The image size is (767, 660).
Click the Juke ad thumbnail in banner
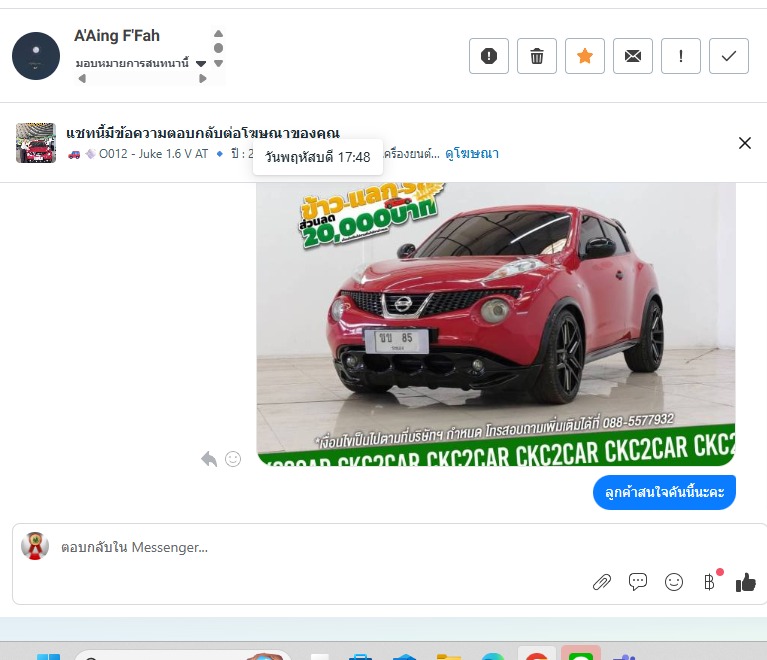[x=36, y=143]
